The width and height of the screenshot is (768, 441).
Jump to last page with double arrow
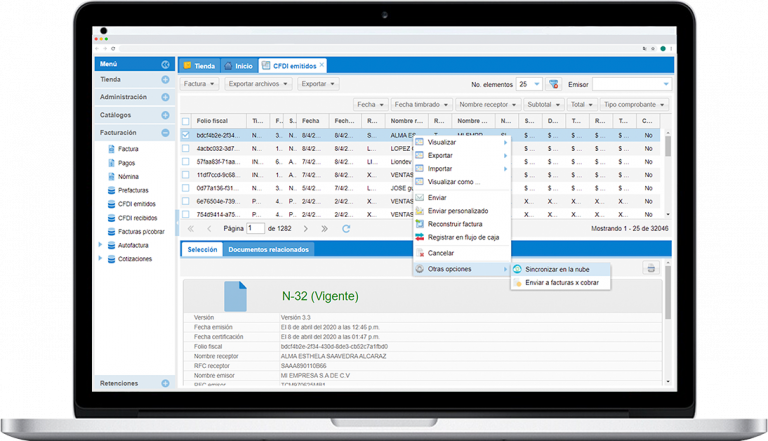pyautogui.click(x=326, y=228)
